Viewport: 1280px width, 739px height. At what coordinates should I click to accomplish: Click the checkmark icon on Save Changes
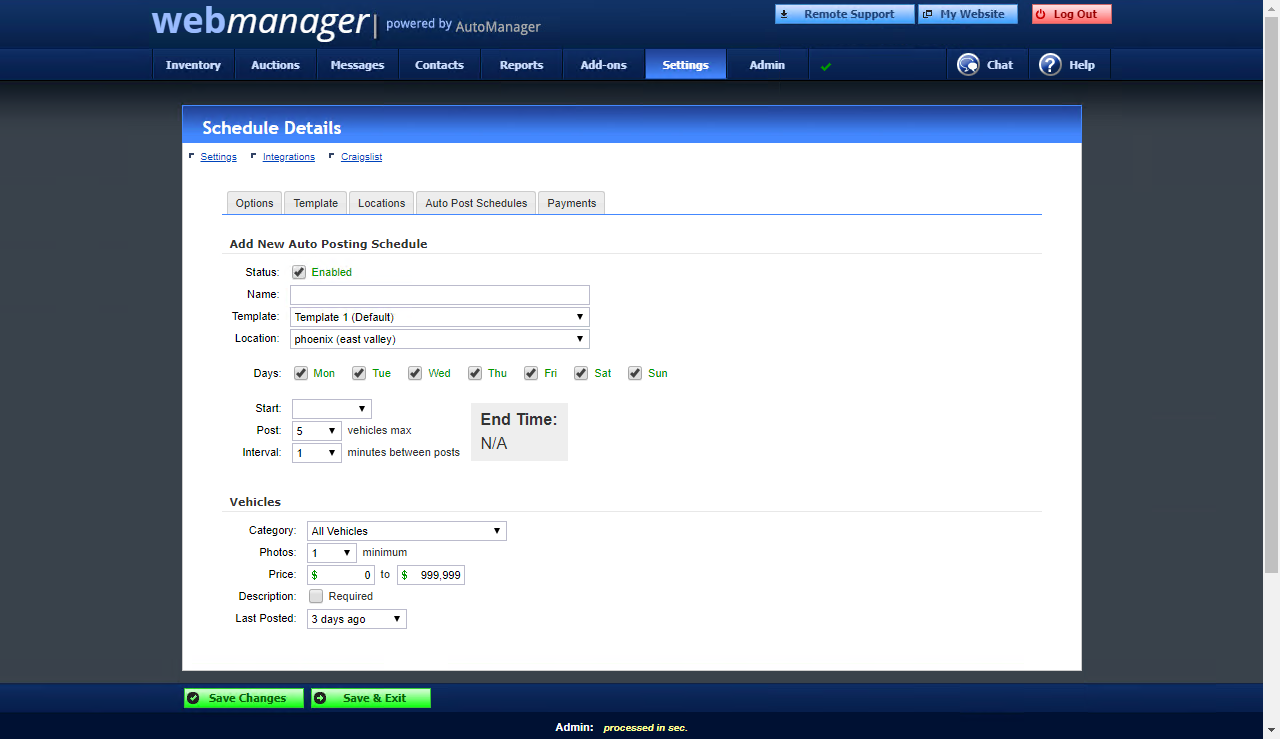click(x=193, y=697)
